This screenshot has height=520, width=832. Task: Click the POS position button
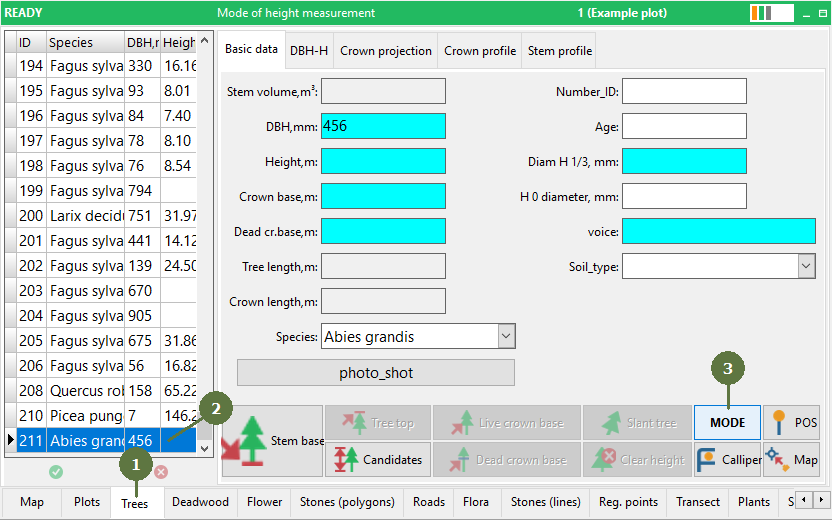pos(792,423)
